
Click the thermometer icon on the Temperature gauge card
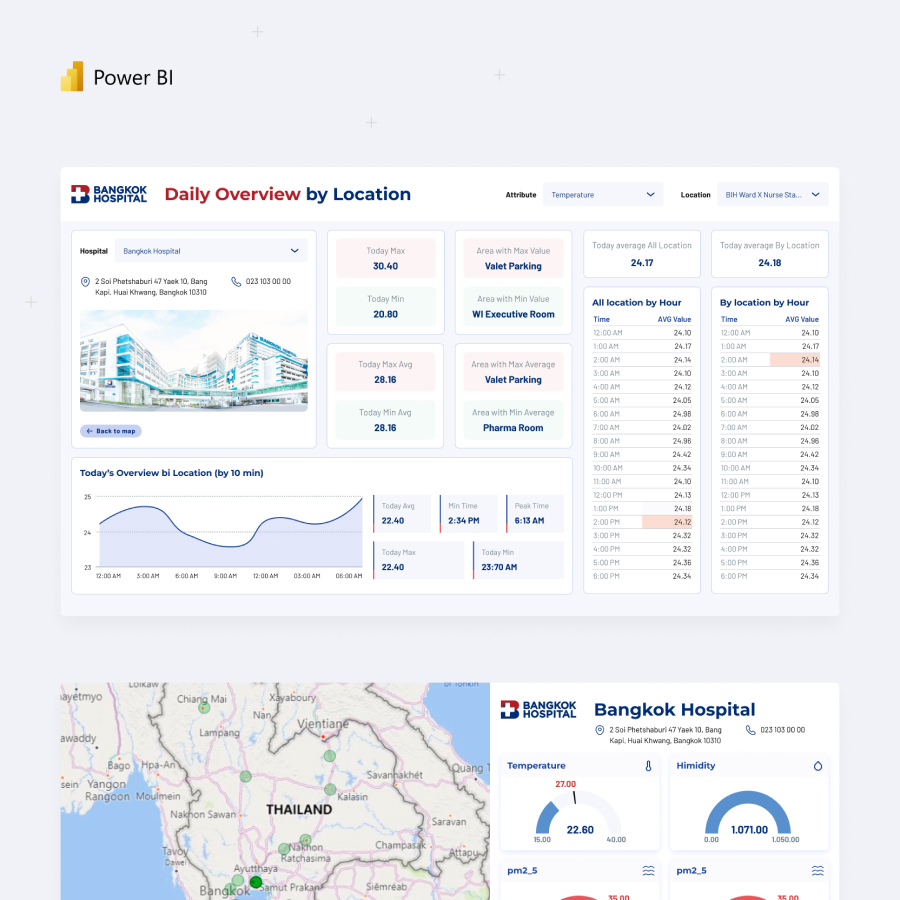pyautogui.click(x=649, y=766)
